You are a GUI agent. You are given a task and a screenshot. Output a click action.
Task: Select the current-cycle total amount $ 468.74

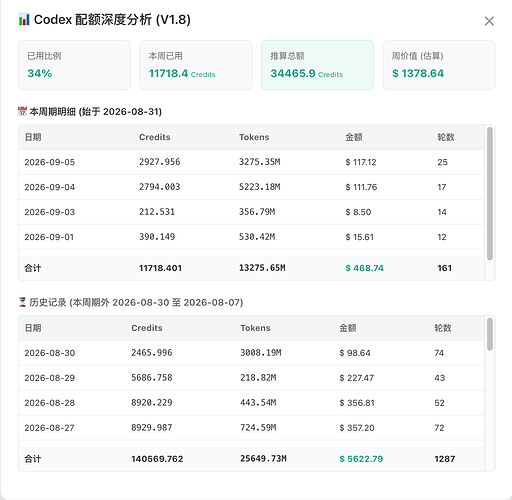coord(364,268)
